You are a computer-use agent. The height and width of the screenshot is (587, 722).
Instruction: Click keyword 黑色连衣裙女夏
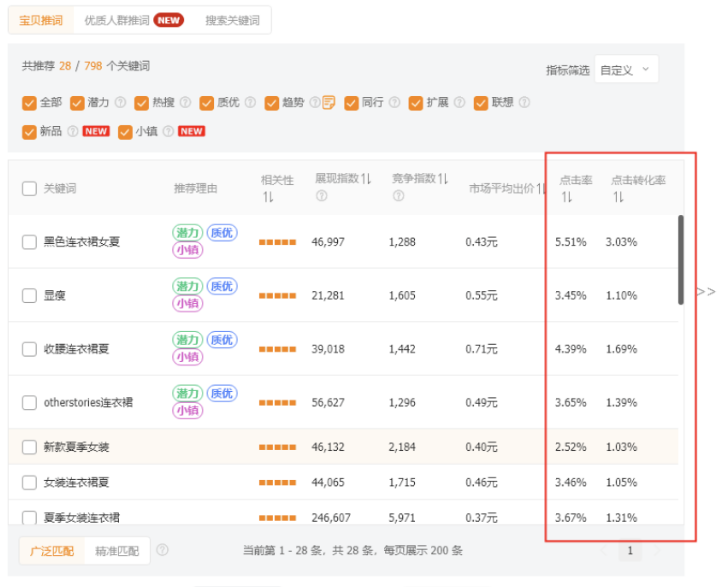click(x=82, y=242)
